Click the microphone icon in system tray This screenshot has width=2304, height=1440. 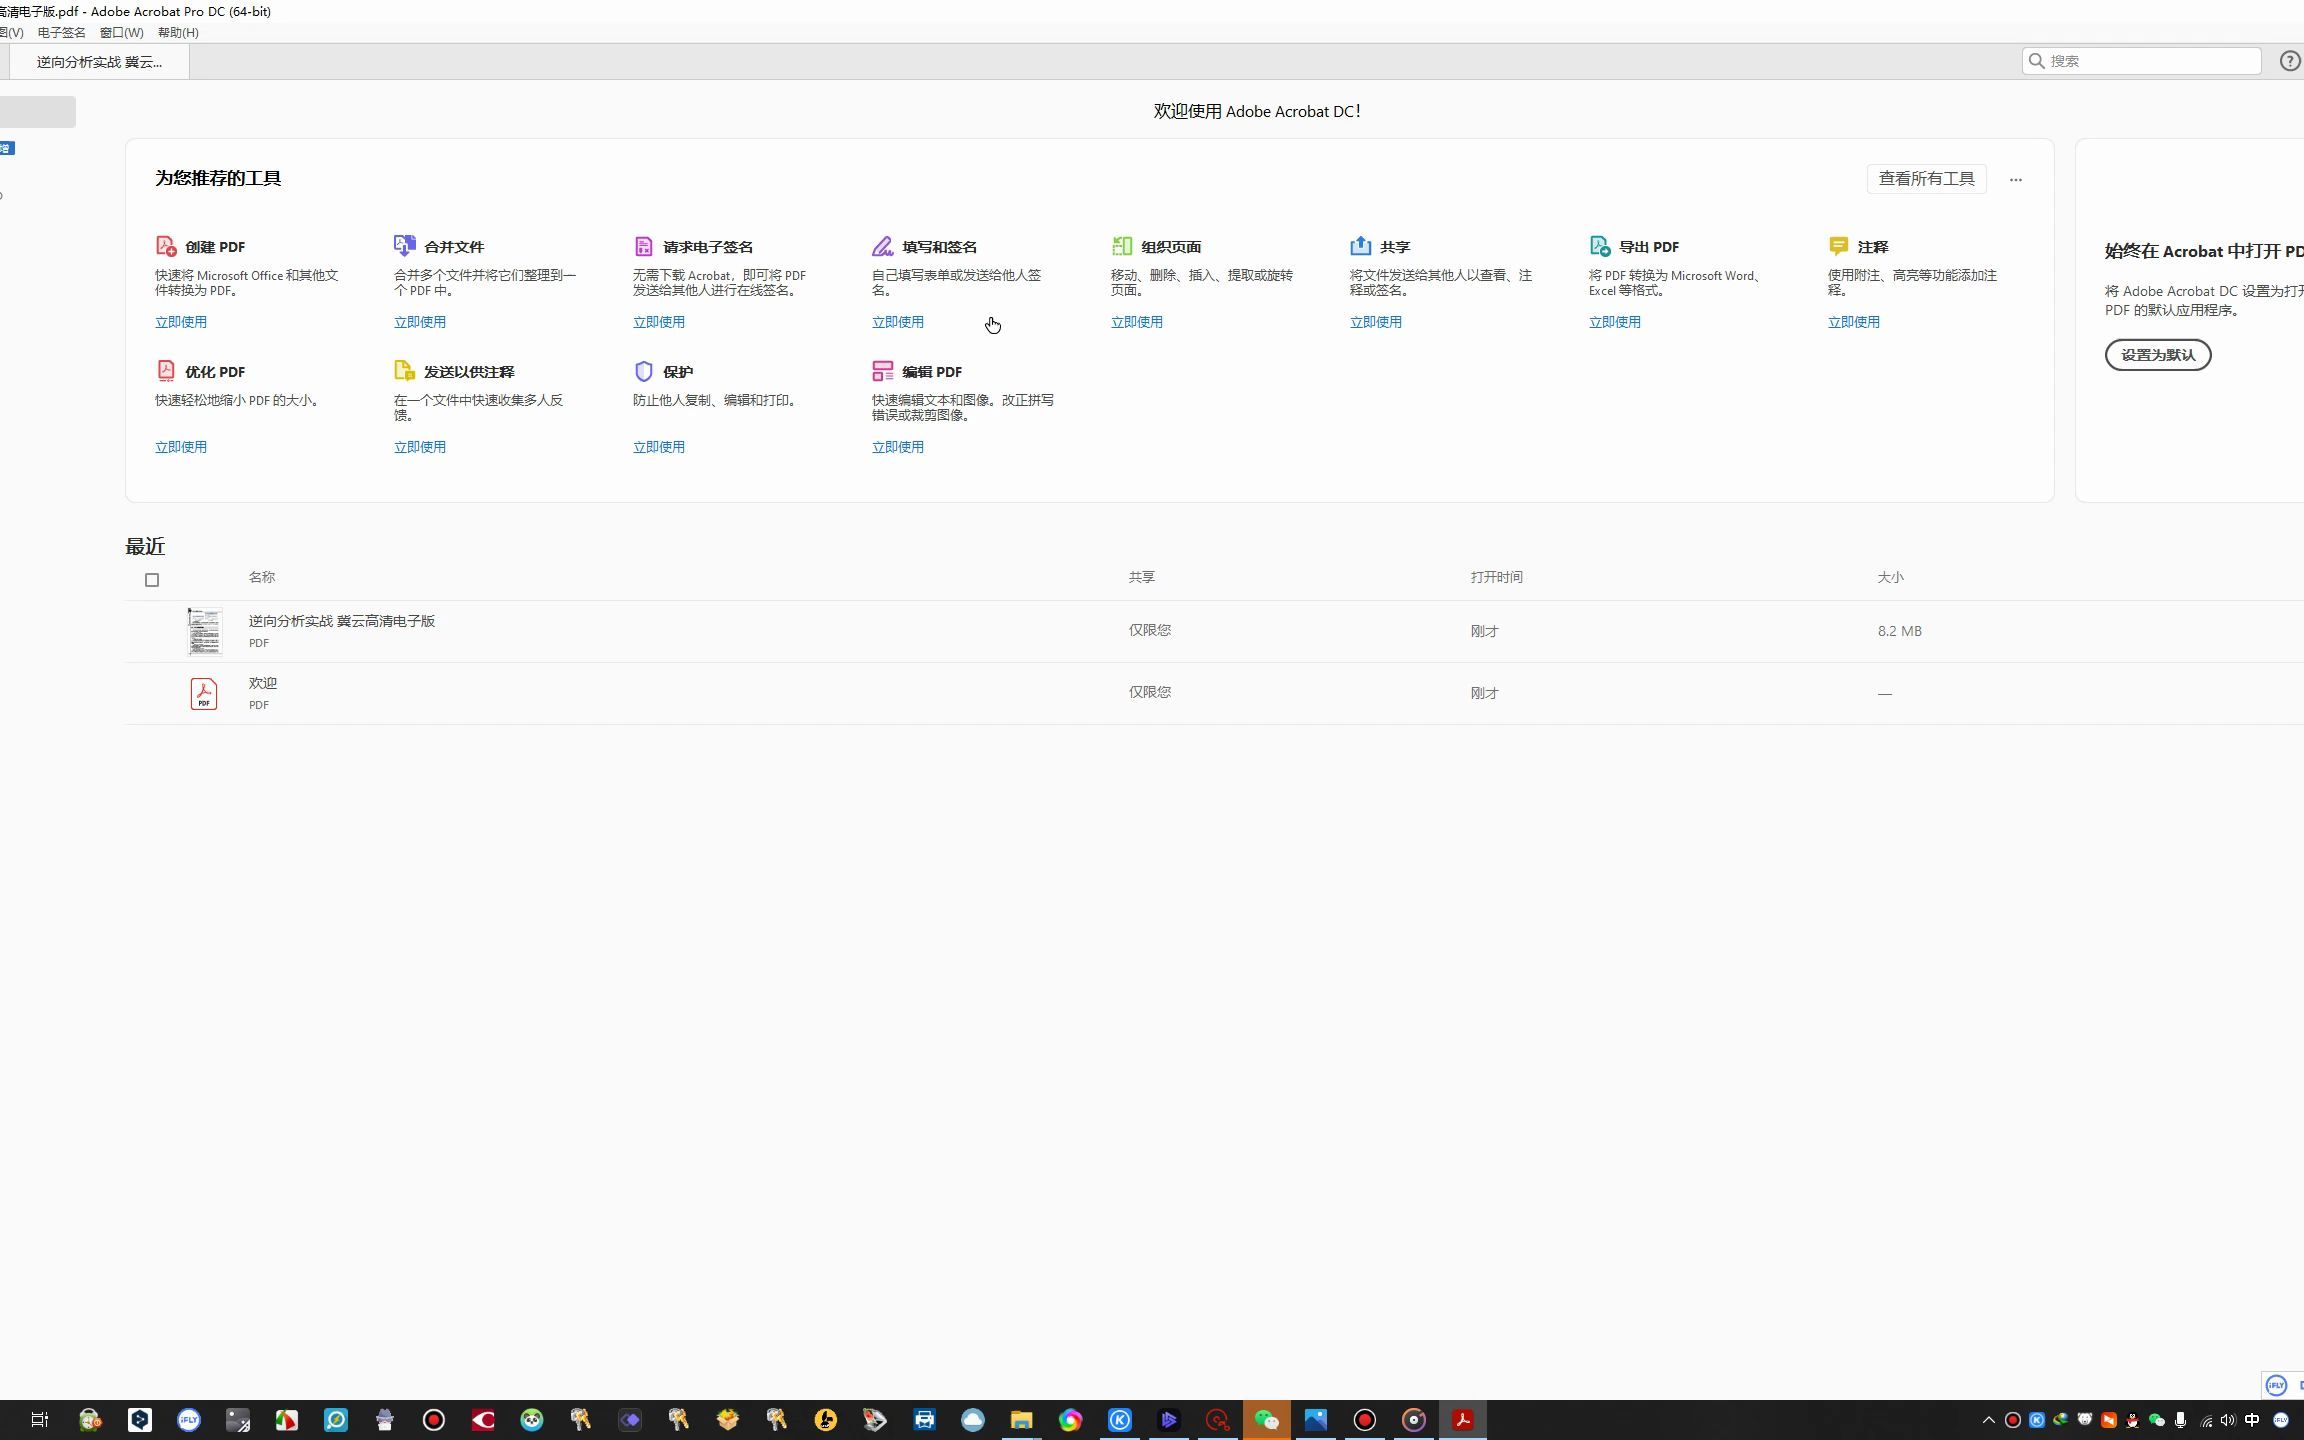coord(2180,1420)
